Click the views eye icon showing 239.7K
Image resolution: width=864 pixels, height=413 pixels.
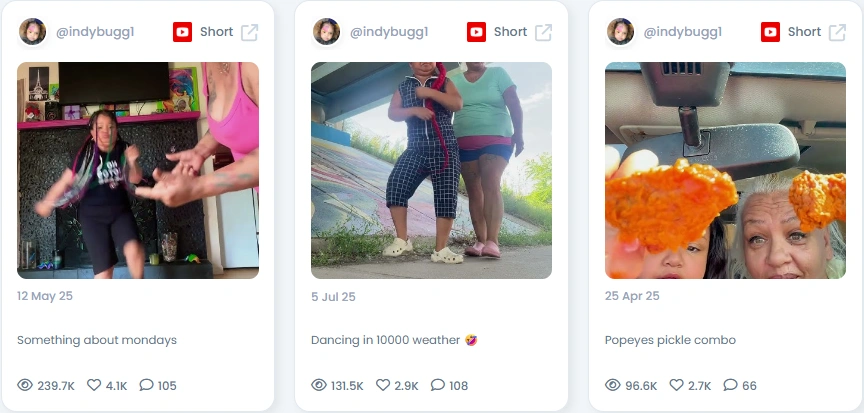tap(25, 385)
